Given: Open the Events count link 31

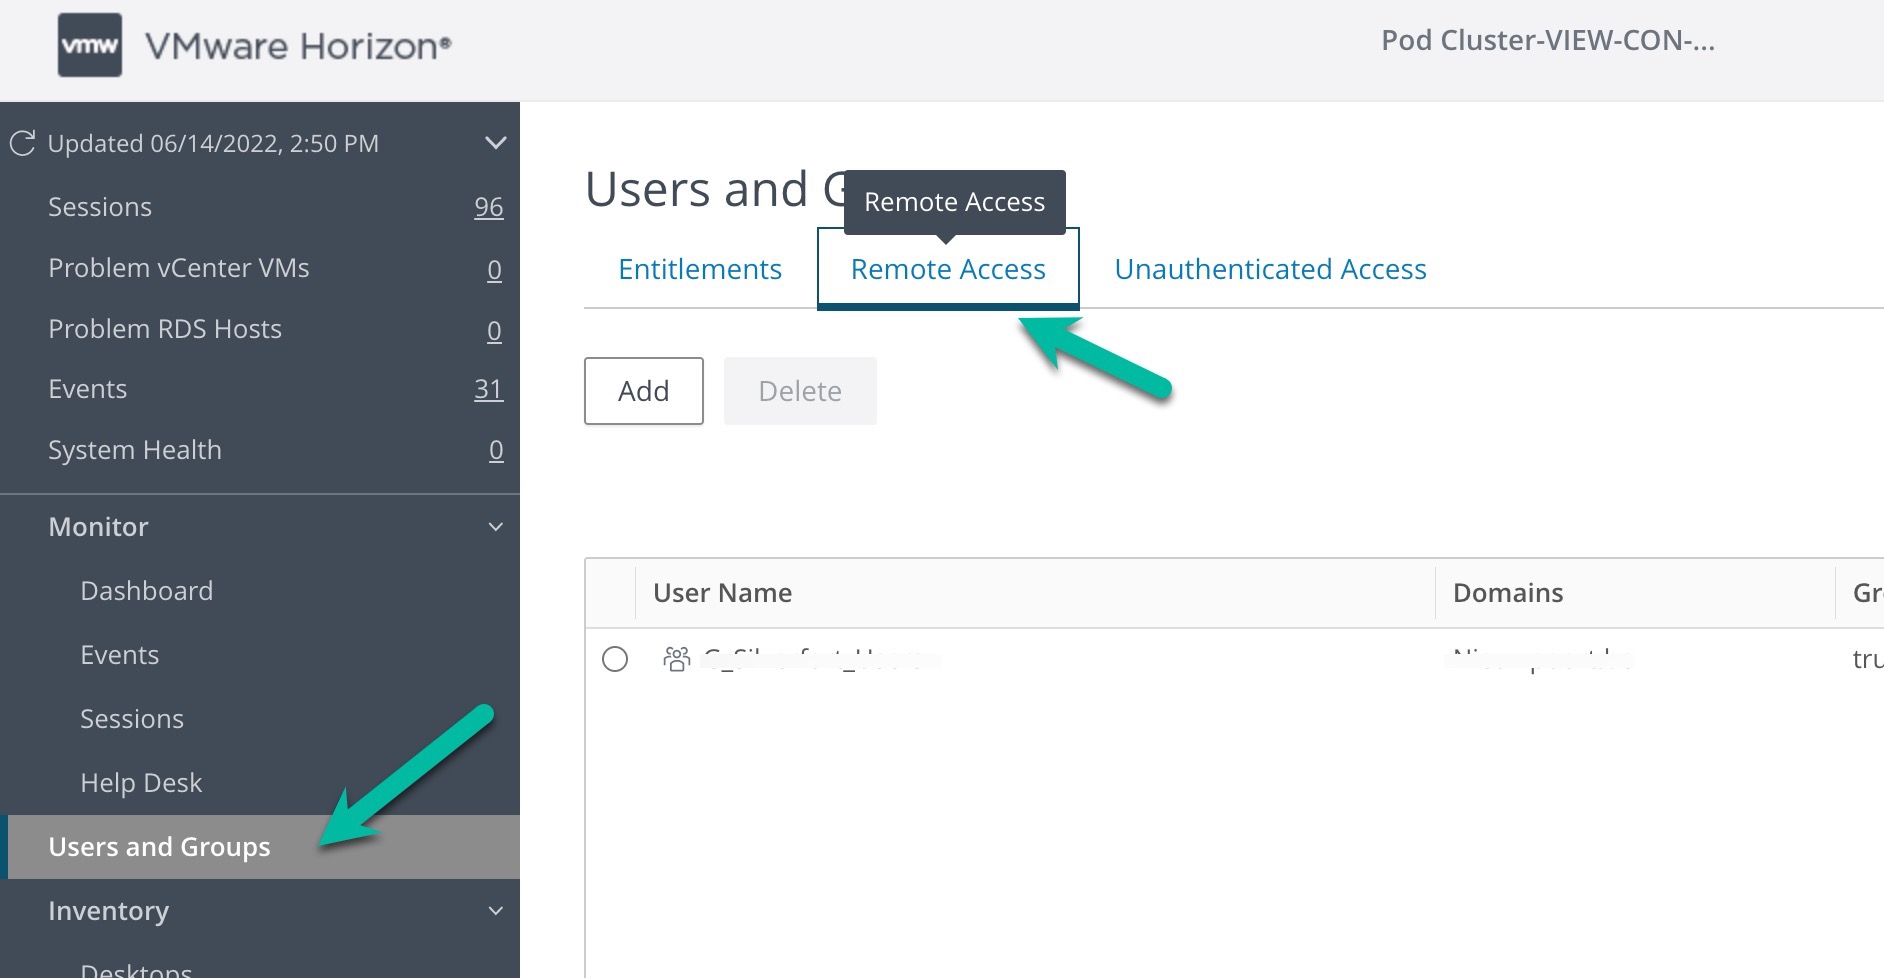Looking at the screenshot, I should tap(488, 389).
